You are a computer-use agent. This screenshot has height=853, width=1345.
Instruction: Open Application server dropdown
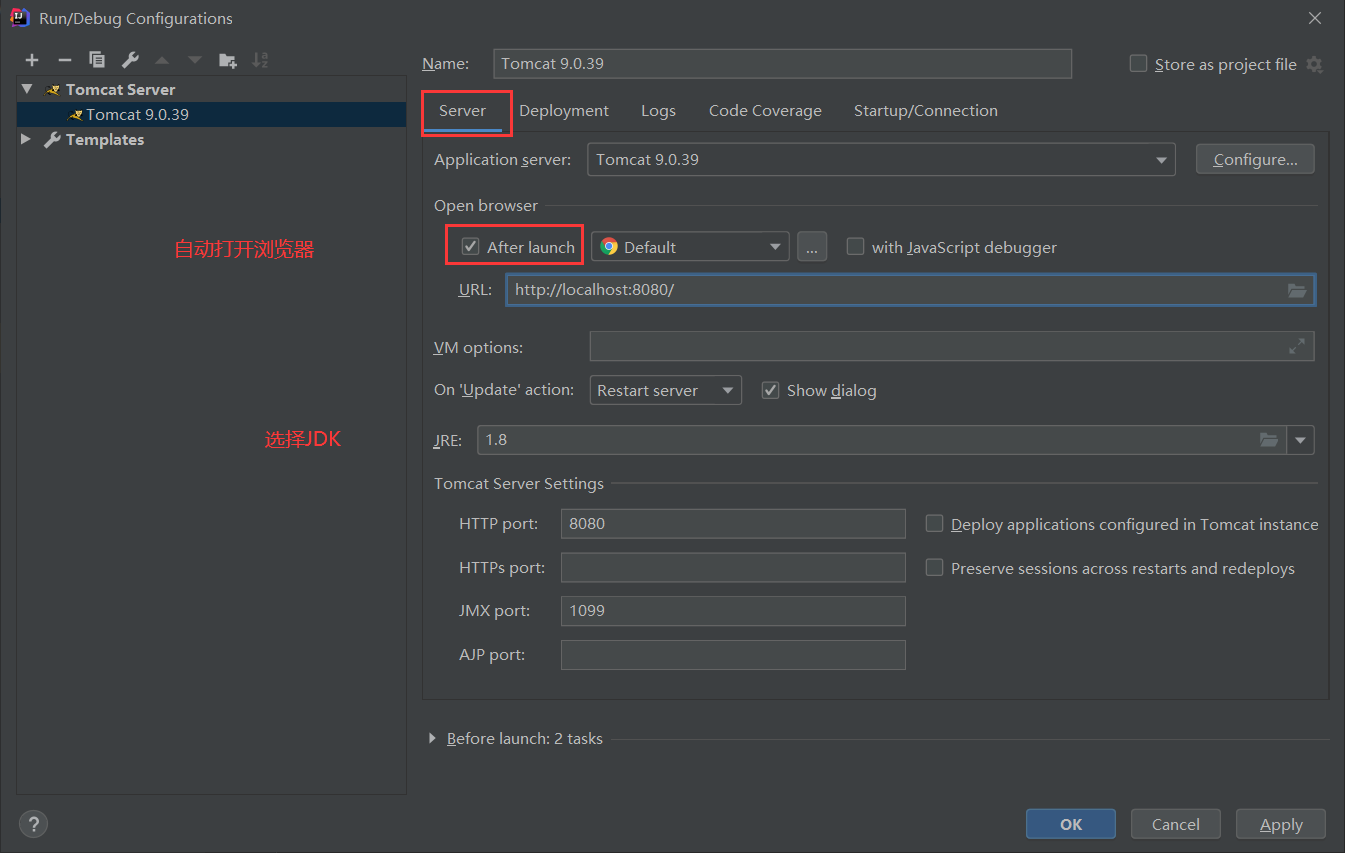coord(881,160)
